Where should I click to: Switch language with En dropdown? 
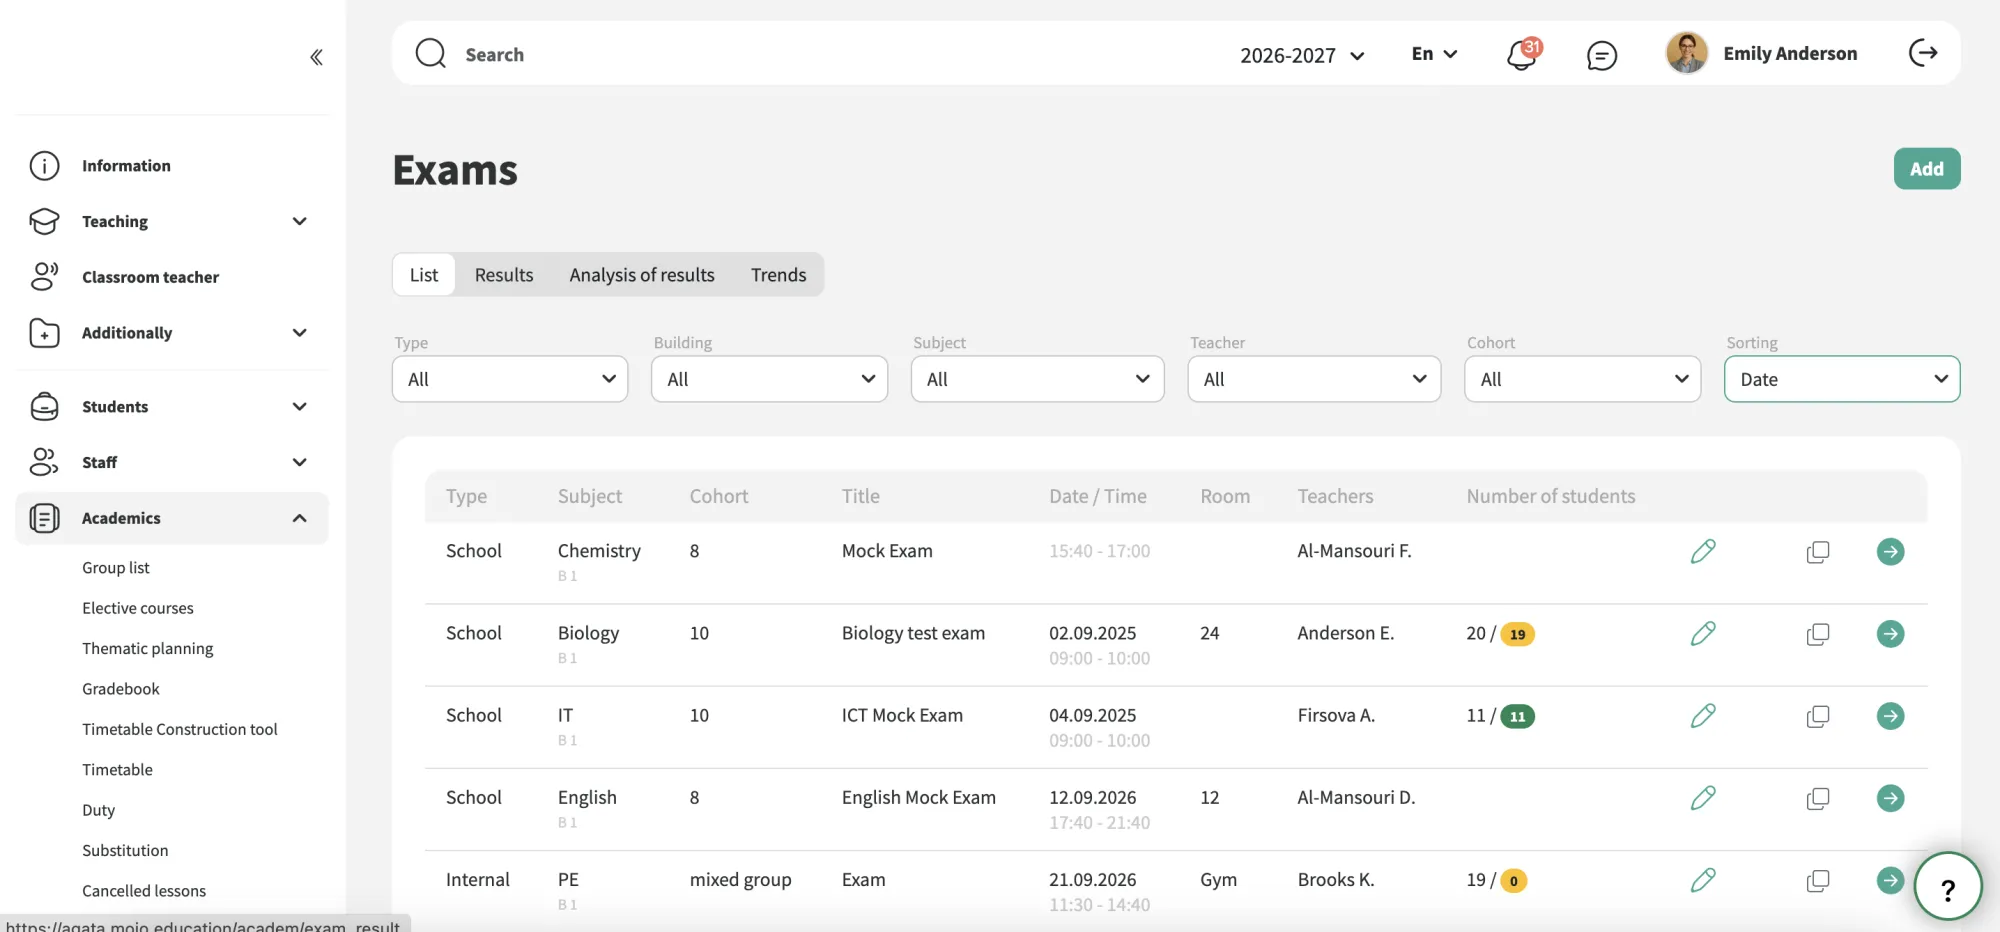point(1434,54)
